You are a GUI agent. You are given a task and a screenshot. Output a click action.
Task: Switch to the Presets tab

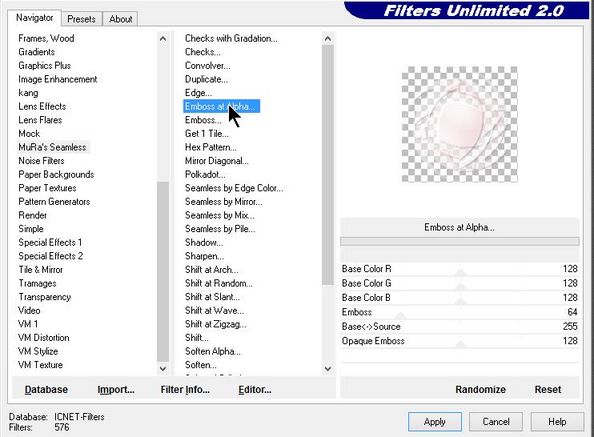pos(81,19)
